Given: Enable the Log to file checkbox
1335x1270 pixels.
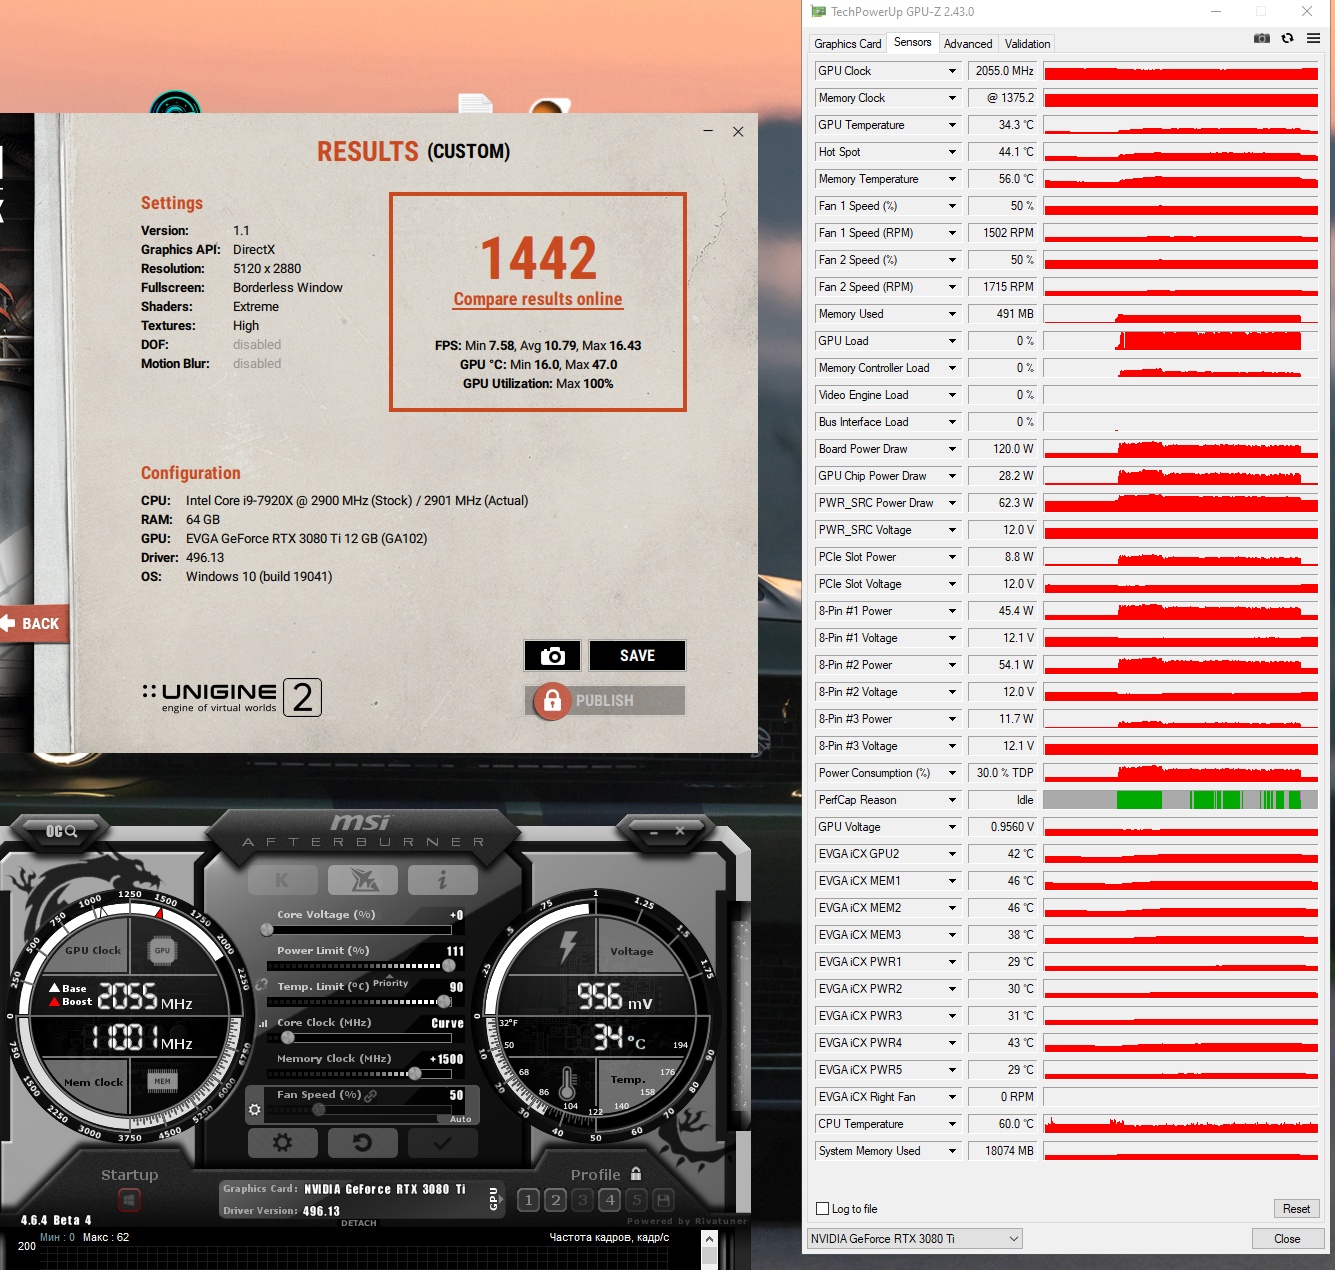Looking at the screenshot, I should (x=823, y=1209).
